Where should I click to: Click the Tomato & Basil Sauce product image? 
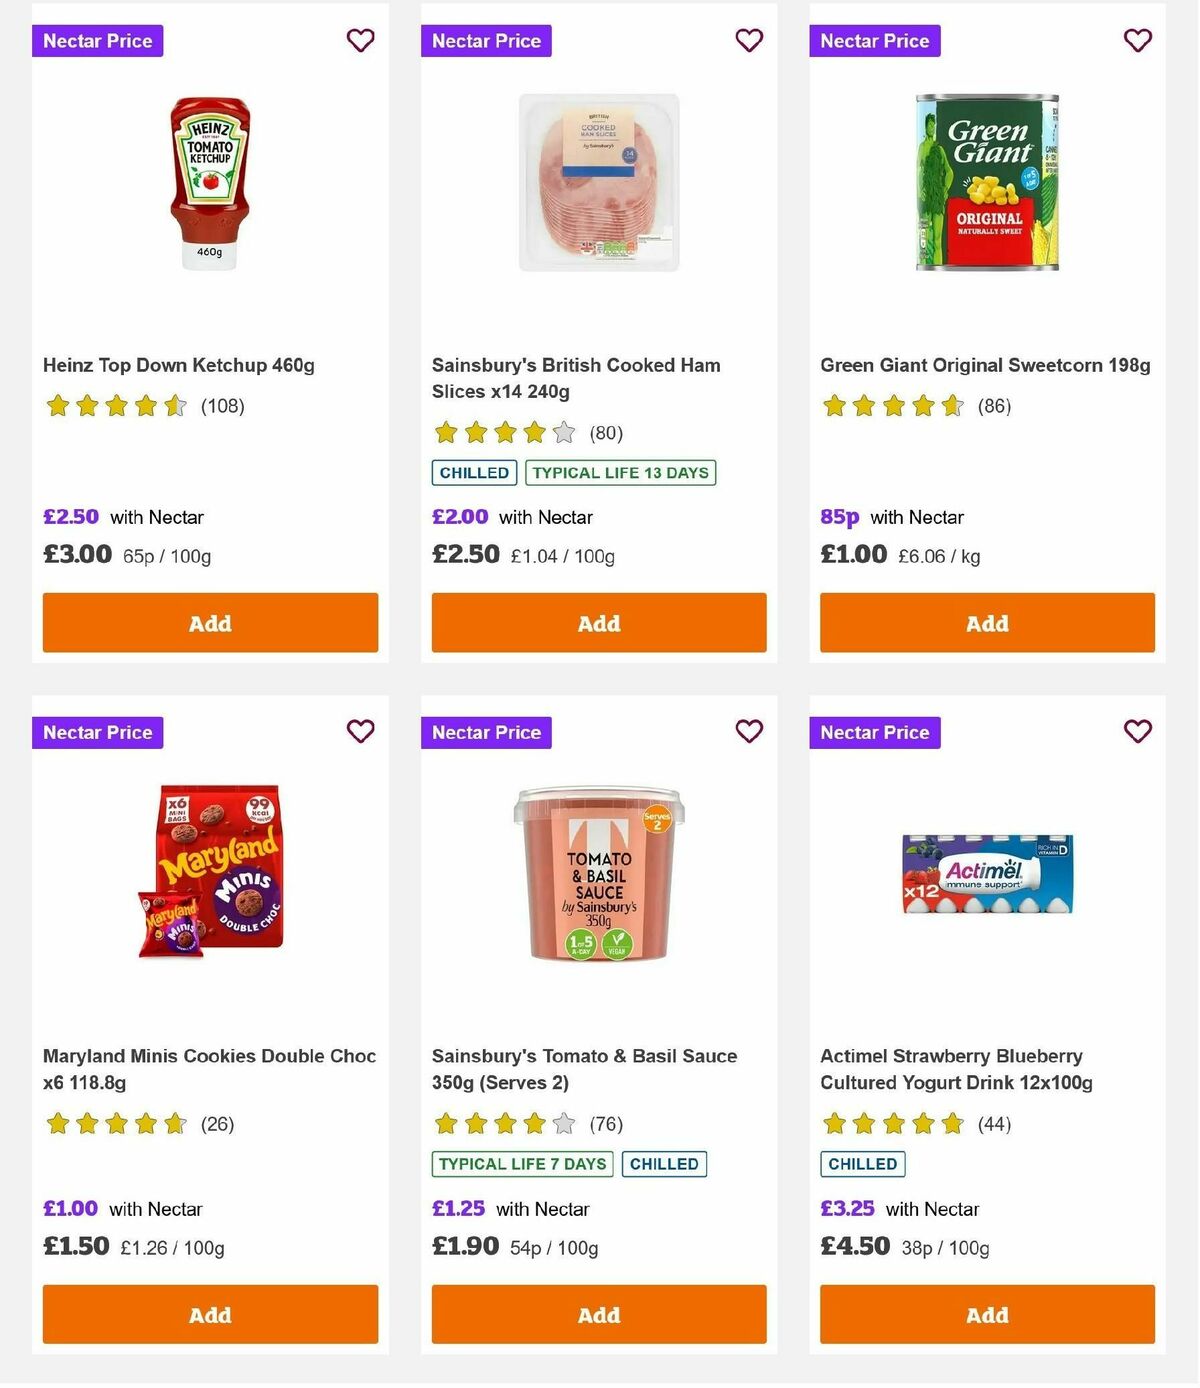click(x=598, y=875)
